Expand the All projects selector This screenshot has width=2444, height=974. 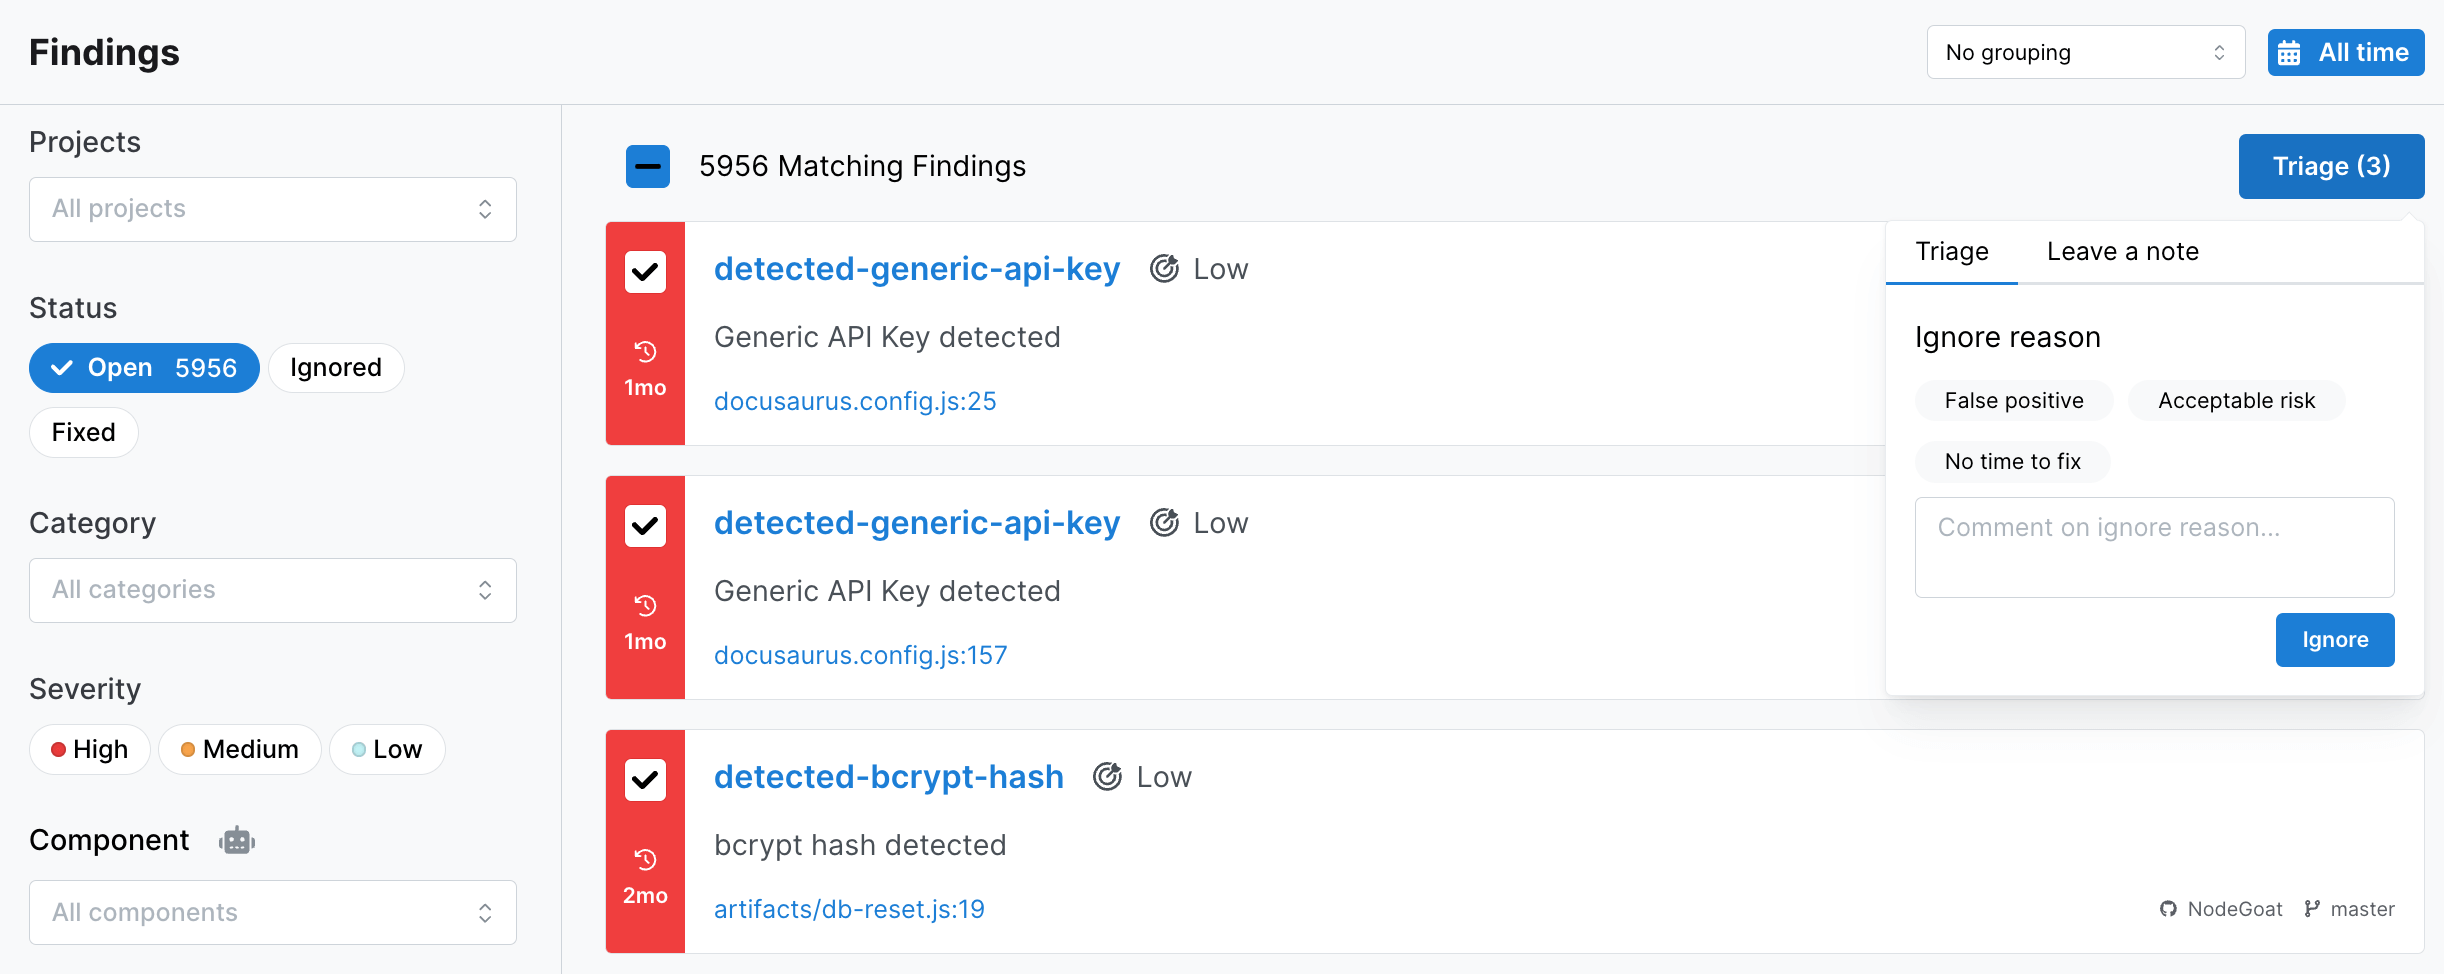click(272, 208)
